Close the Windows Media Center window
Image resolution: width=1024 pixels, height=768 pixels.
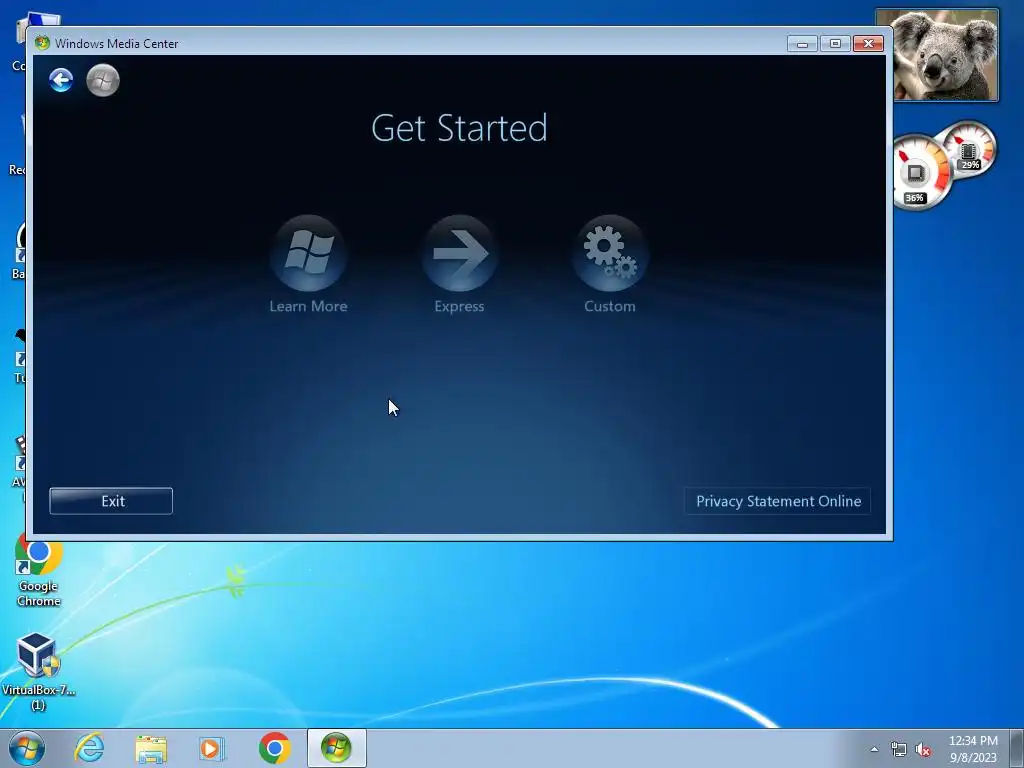(868, 44)
